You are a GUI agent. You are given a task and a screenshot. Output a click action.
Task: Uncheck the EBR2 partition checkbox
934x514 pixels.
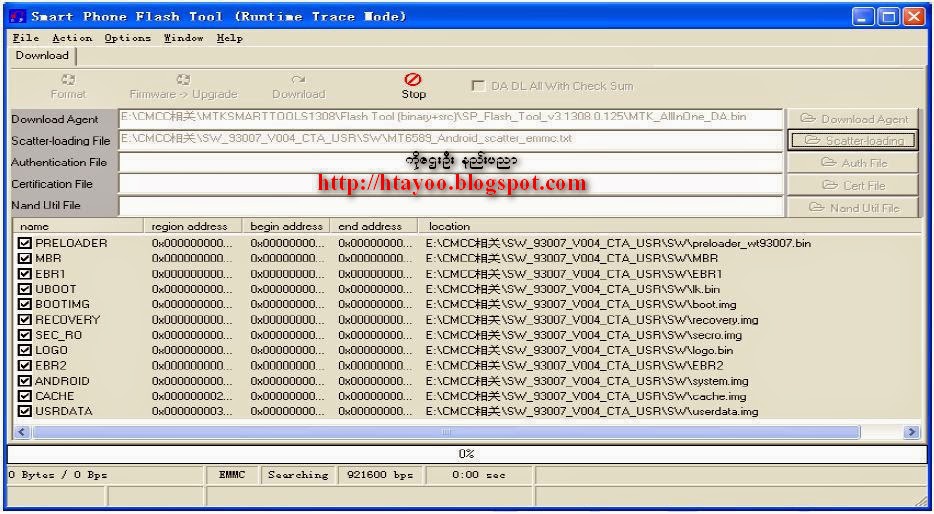coord(24,365)
